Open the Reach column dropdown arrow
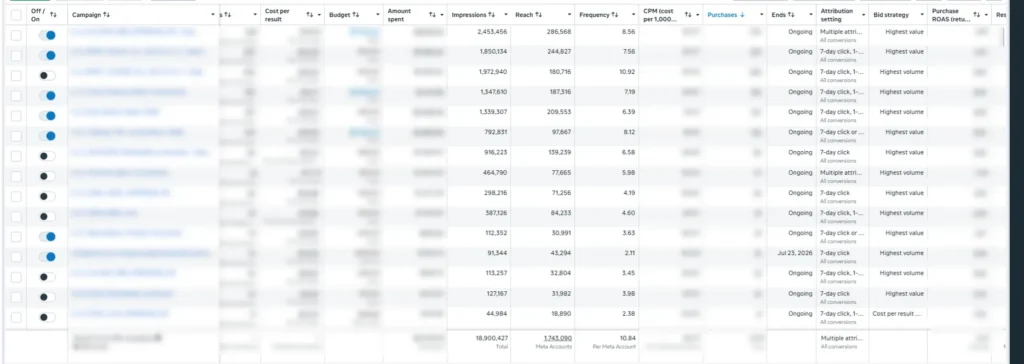The image size is (1024, 364). coord(570,14)
